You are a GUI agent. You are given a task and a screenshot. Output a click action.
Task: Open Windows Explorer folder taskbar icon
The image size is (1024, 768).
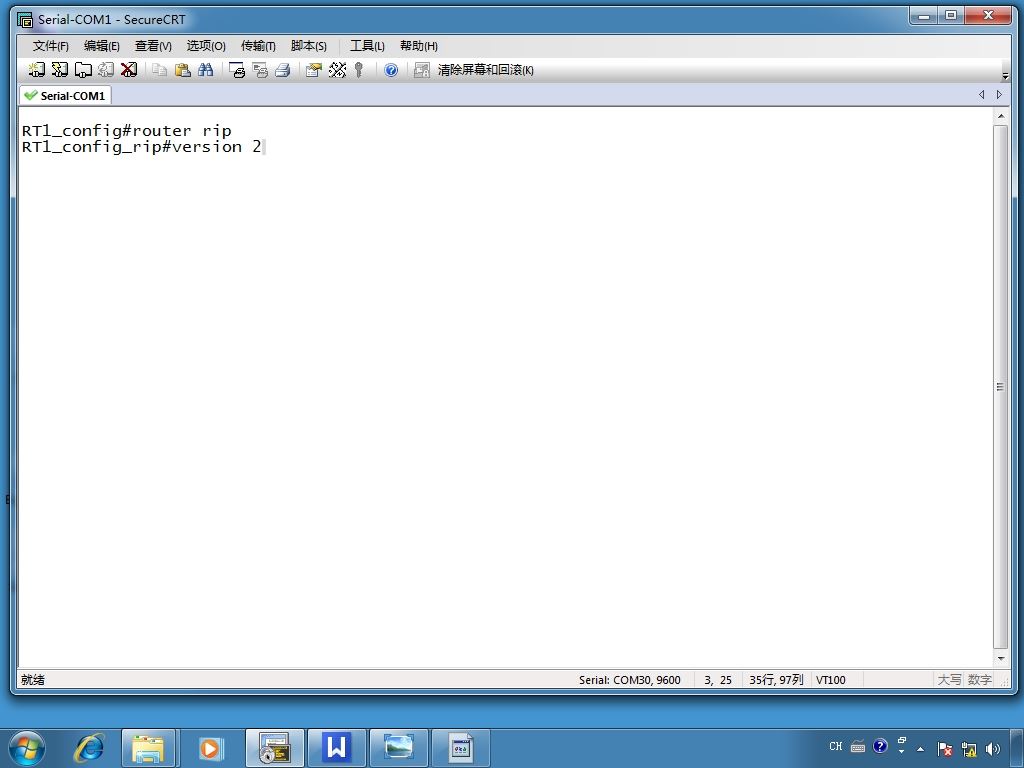coord(148,748)
